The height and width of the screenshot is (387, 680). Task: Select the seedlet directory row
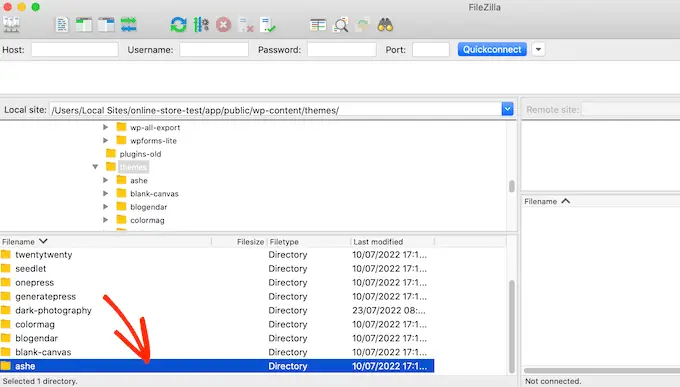tap(217, 269)
